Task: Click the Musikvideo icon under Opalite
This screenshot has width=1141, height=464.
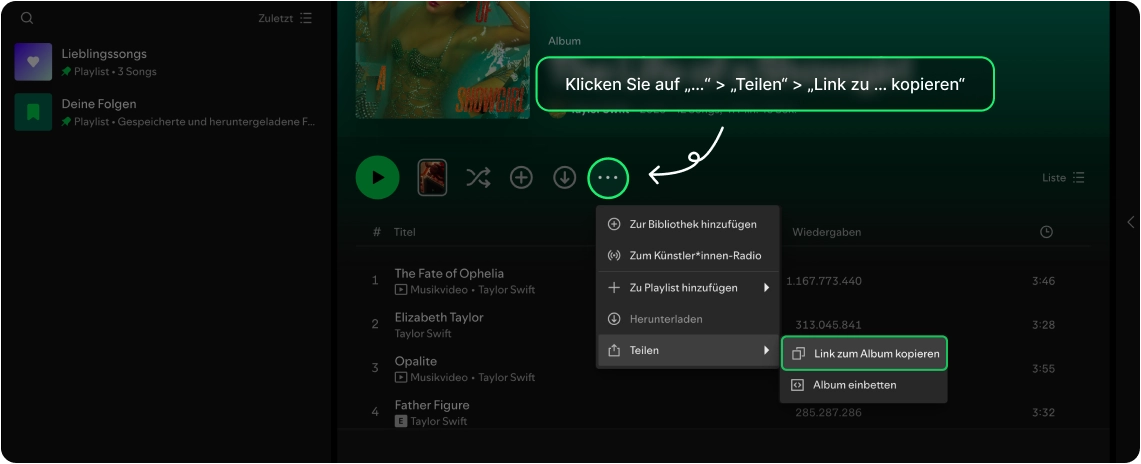Action: (401, 377)
